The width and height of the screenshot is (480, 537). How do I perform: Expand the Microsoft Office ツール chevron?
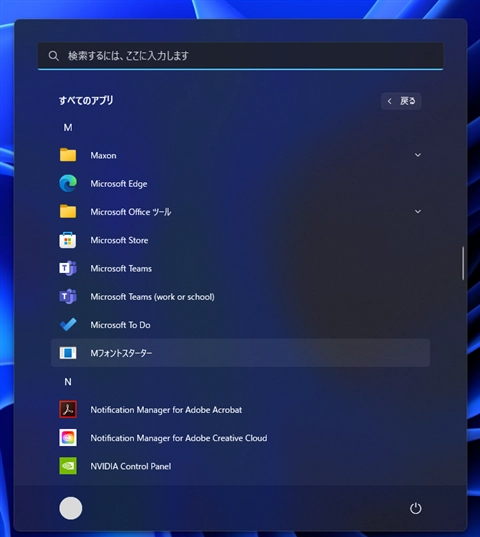tap(418, 212)
